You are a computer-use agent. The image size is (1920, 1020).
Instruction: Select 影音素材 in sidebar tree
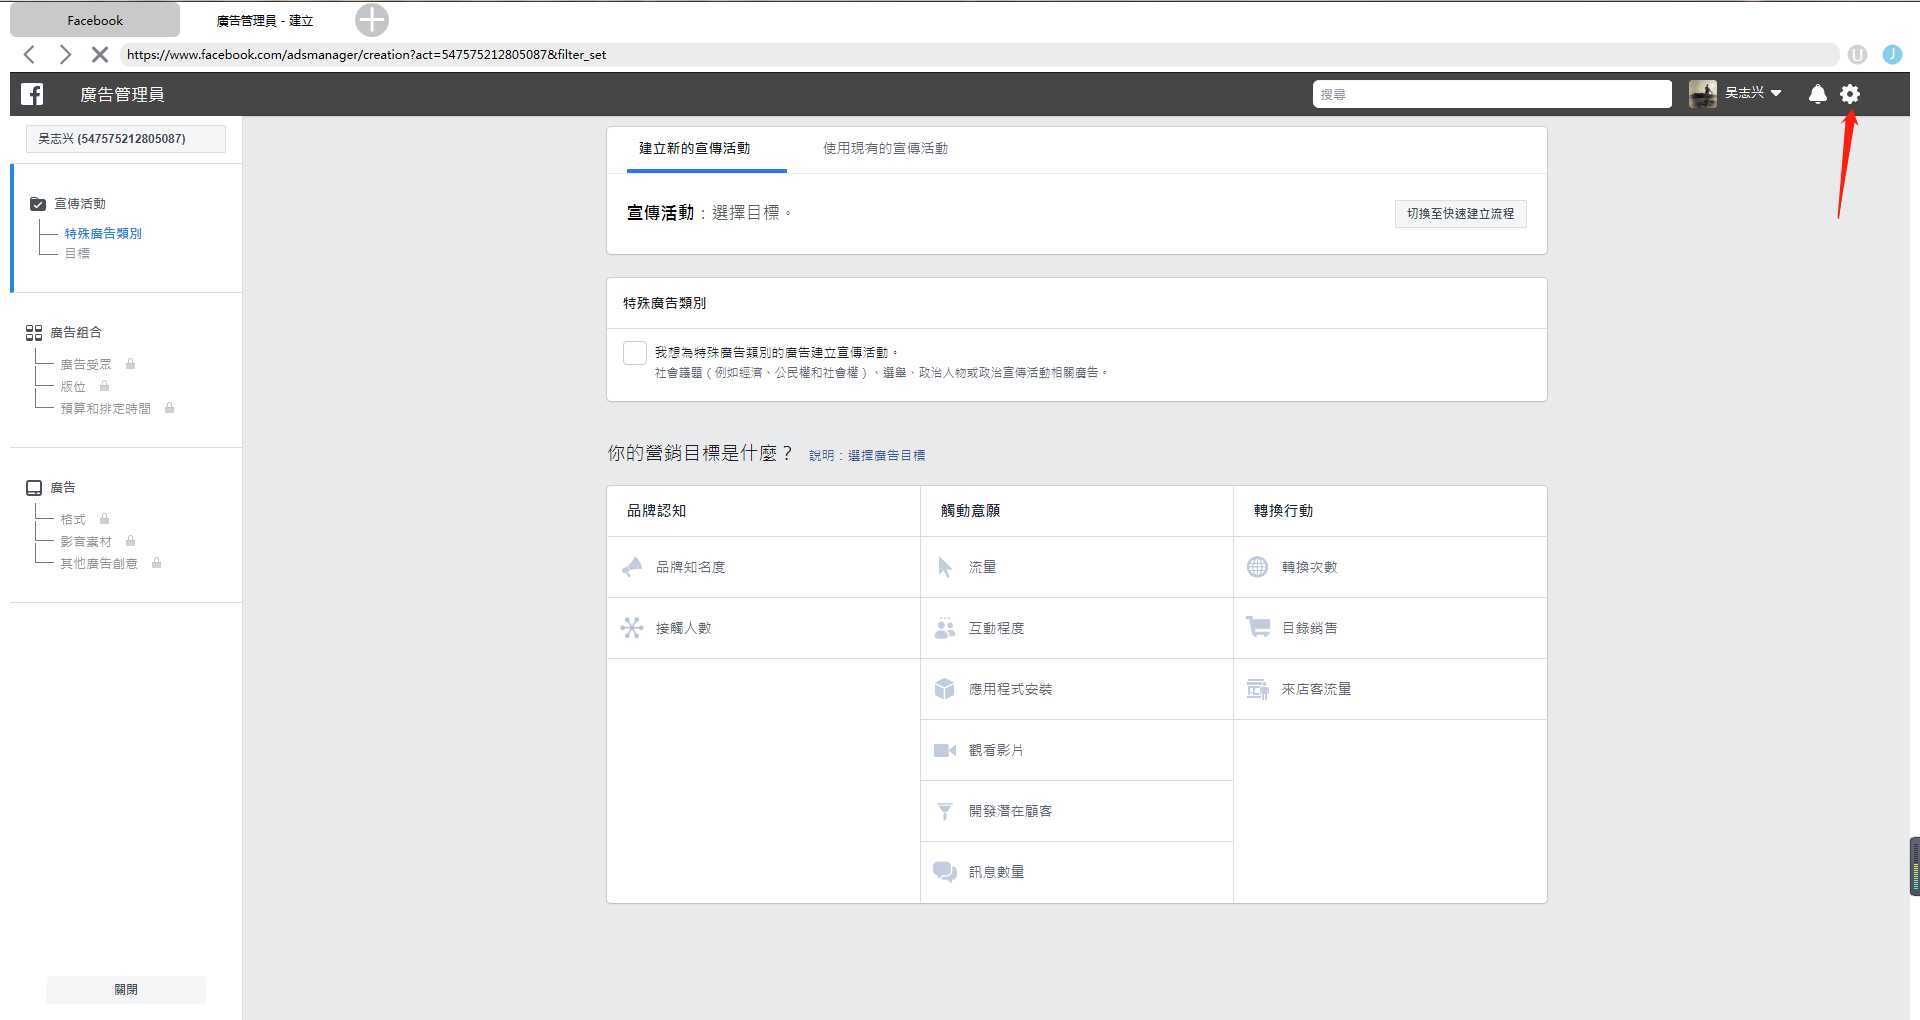tap(86, 542)
